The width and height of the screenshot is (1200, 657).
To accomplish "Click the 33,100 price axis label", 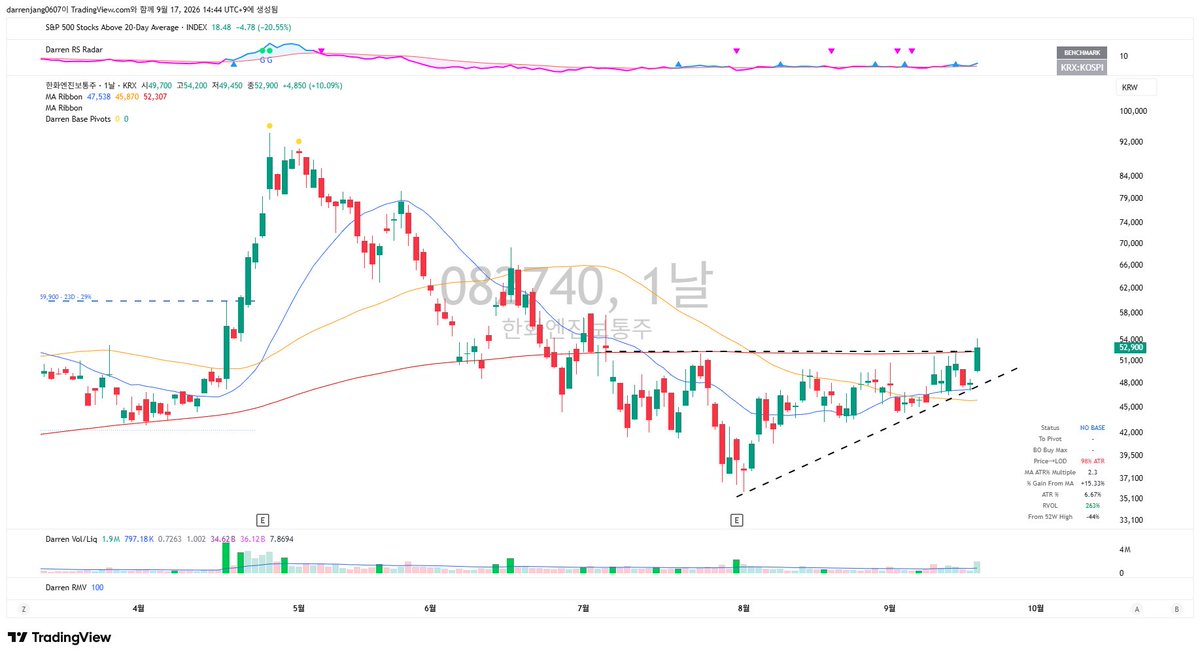I will 1133,520.
